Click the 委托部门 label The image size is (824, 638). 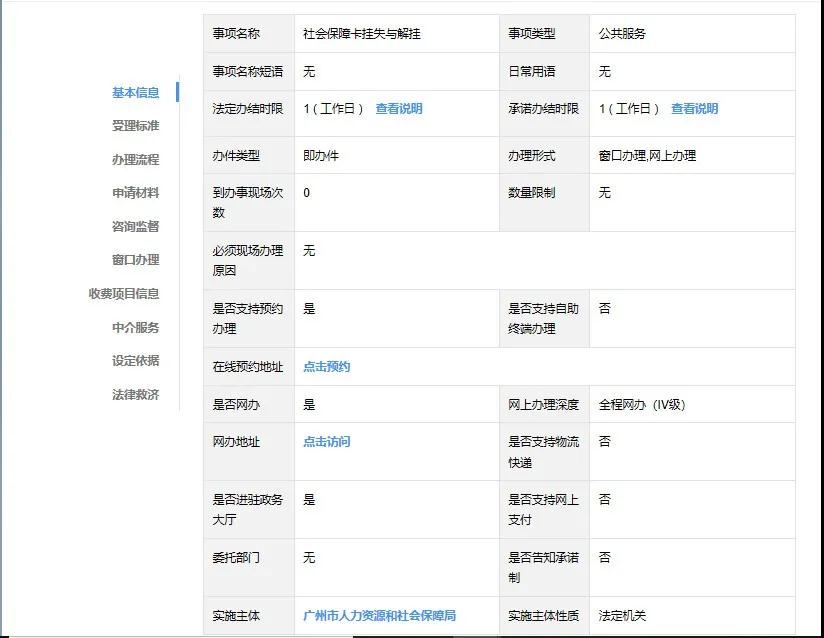(x=236, y=558)
